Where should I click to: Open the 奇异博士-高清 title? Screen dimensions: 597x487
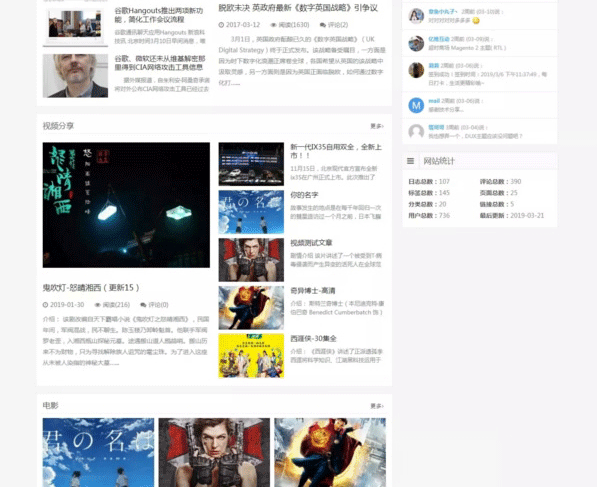point(313,291)
